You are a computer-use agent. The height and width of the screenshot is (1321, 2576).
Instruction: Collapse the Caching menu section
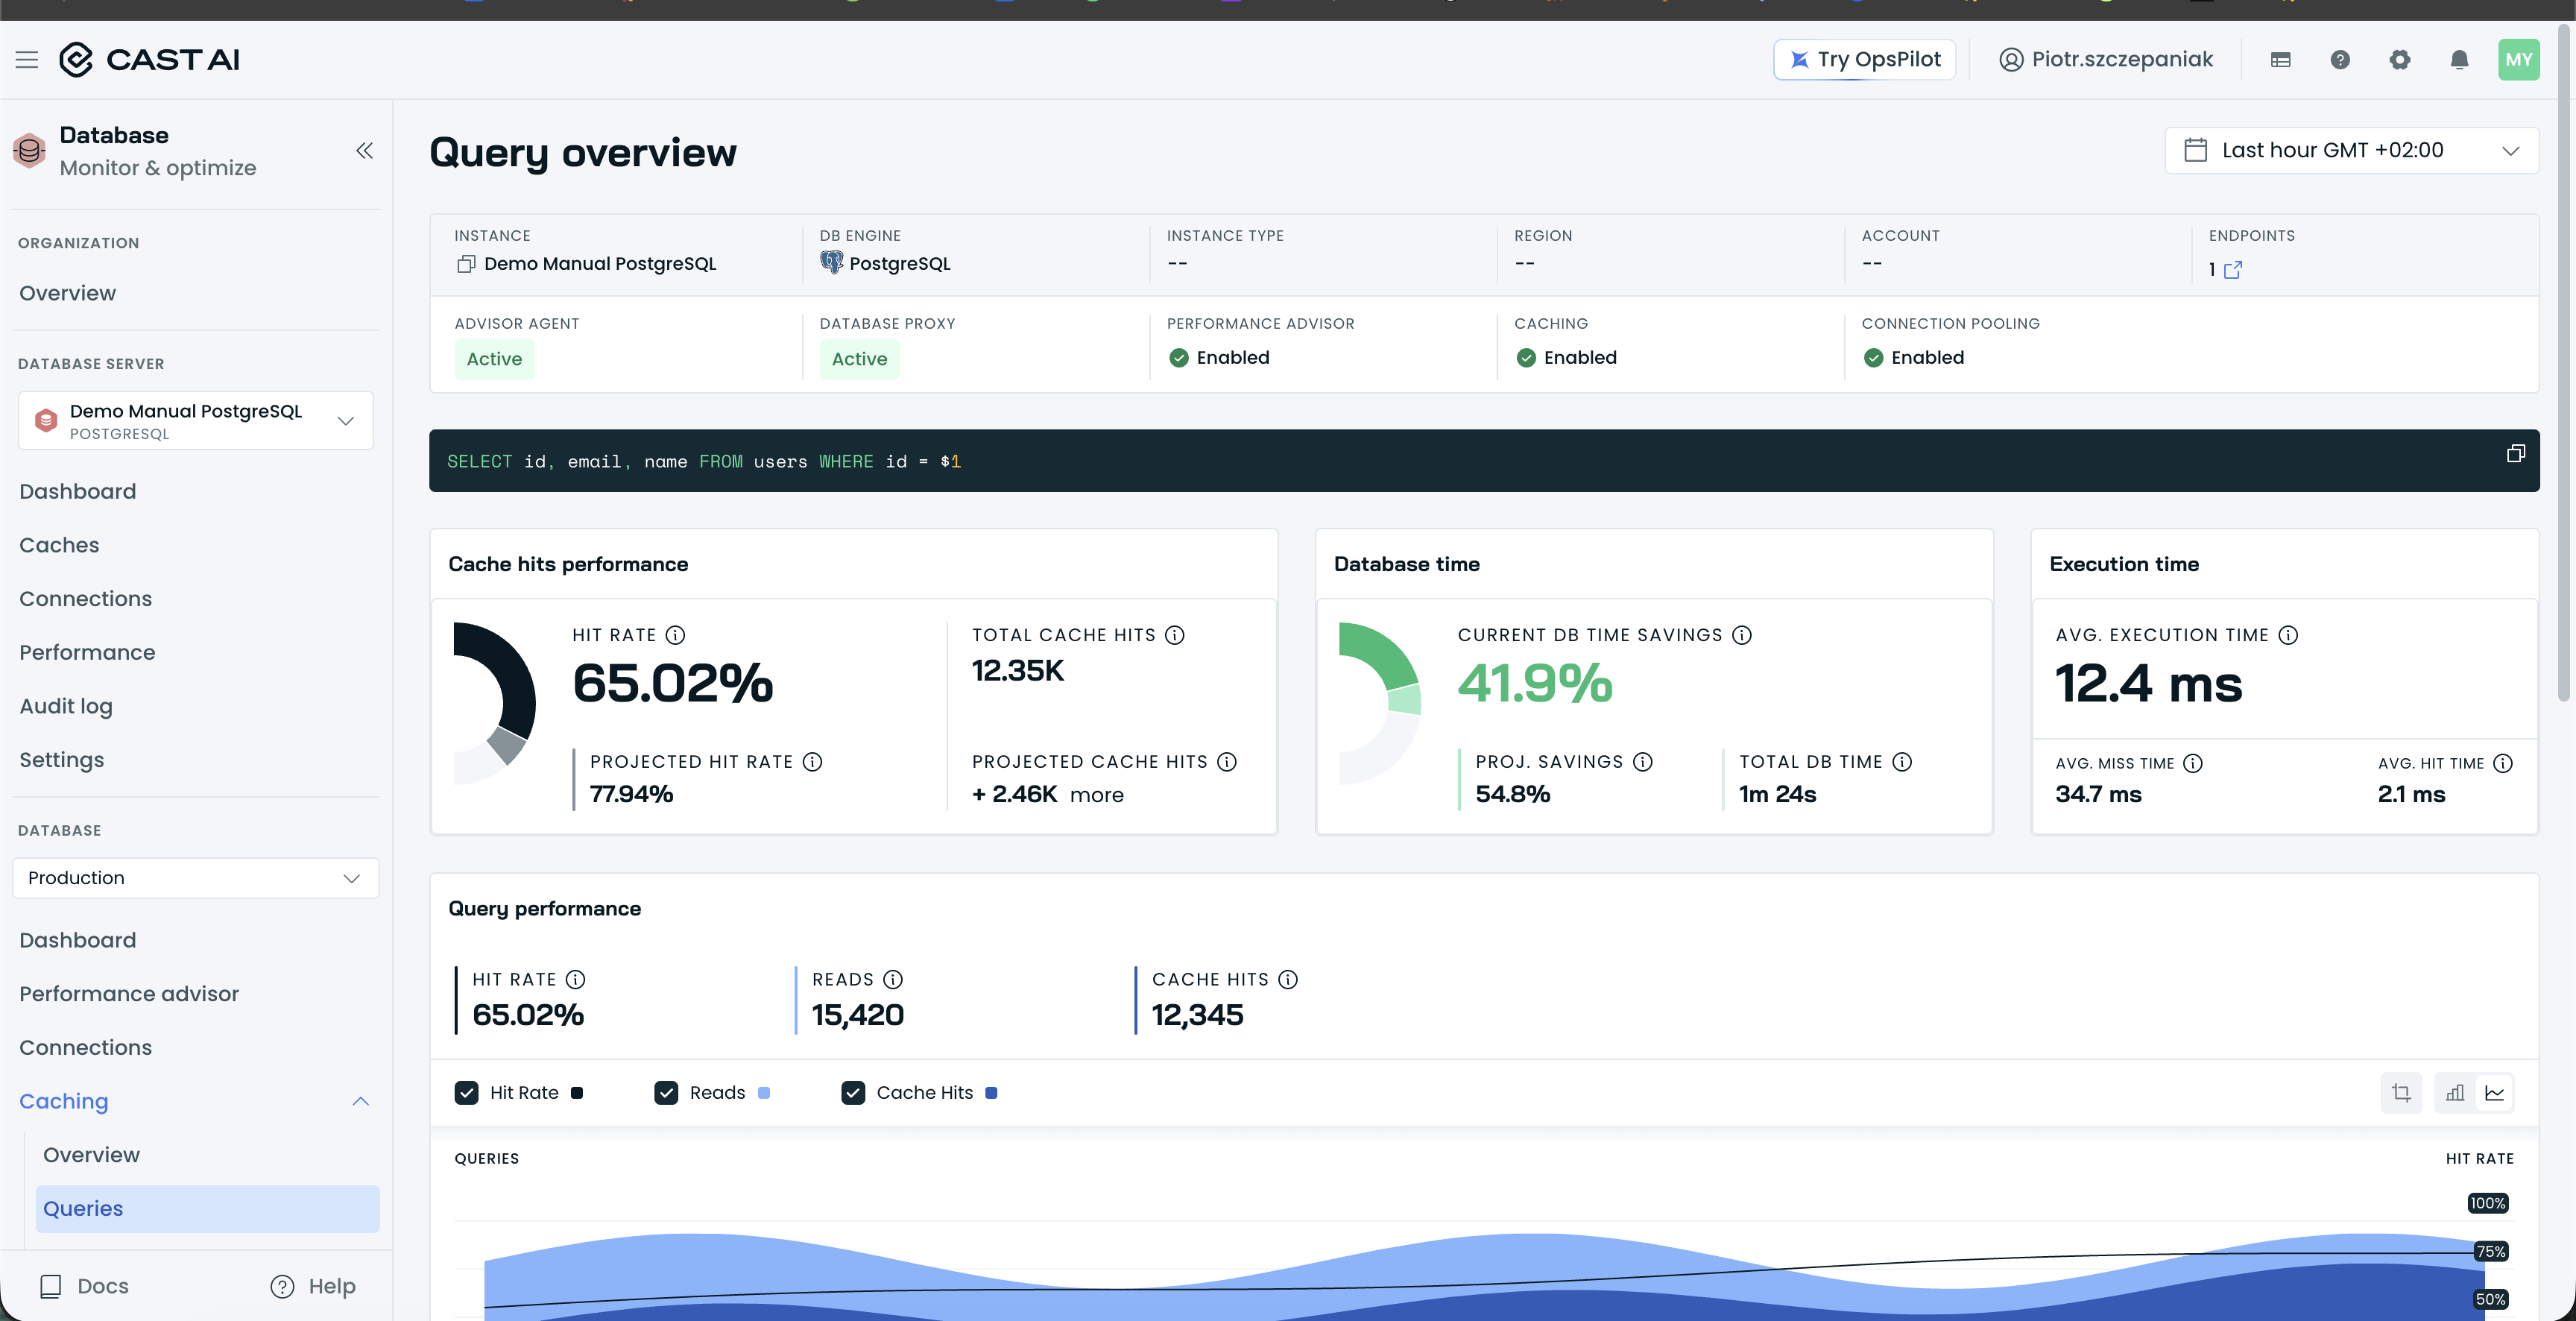361,1101
